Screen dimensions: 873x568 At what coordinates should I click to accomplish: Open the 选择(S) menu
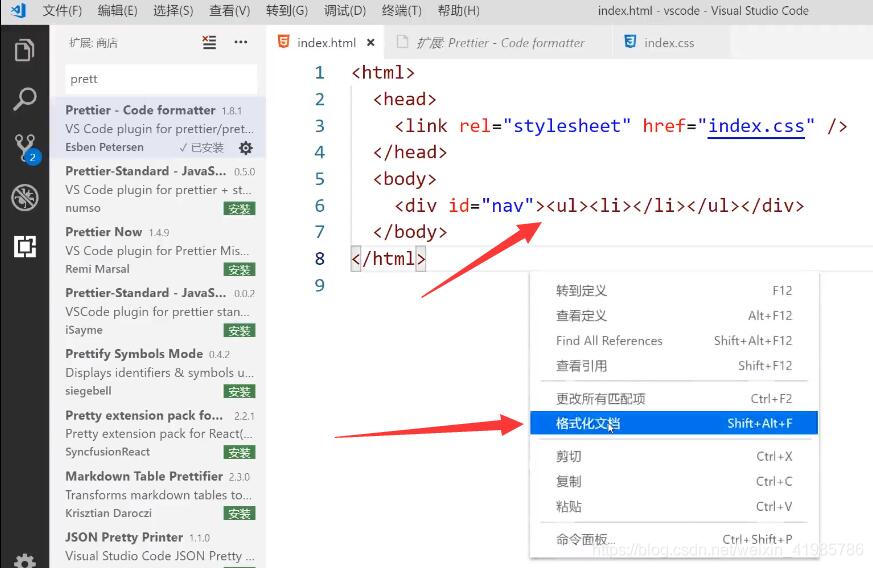173,11
